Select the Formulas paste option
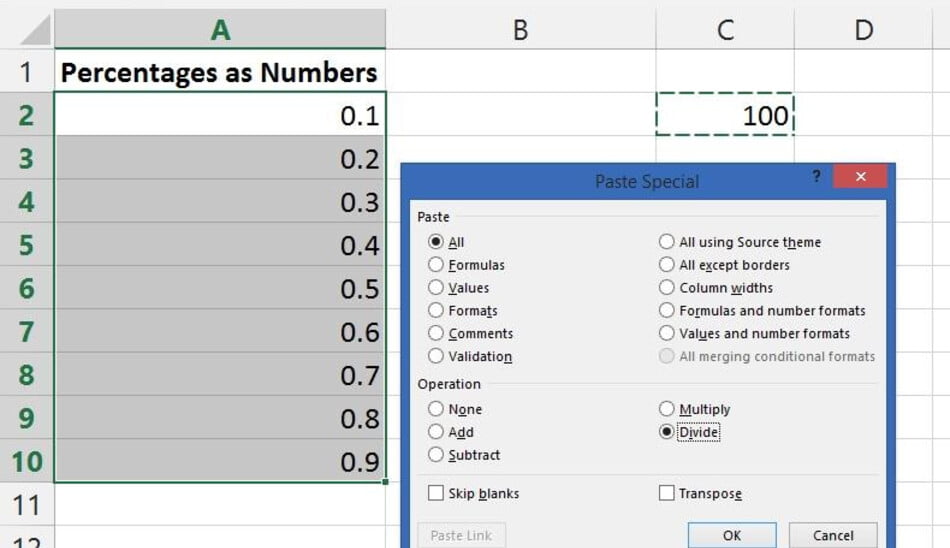Viewport: 950px width, 548px height. (x=436, y=264)
